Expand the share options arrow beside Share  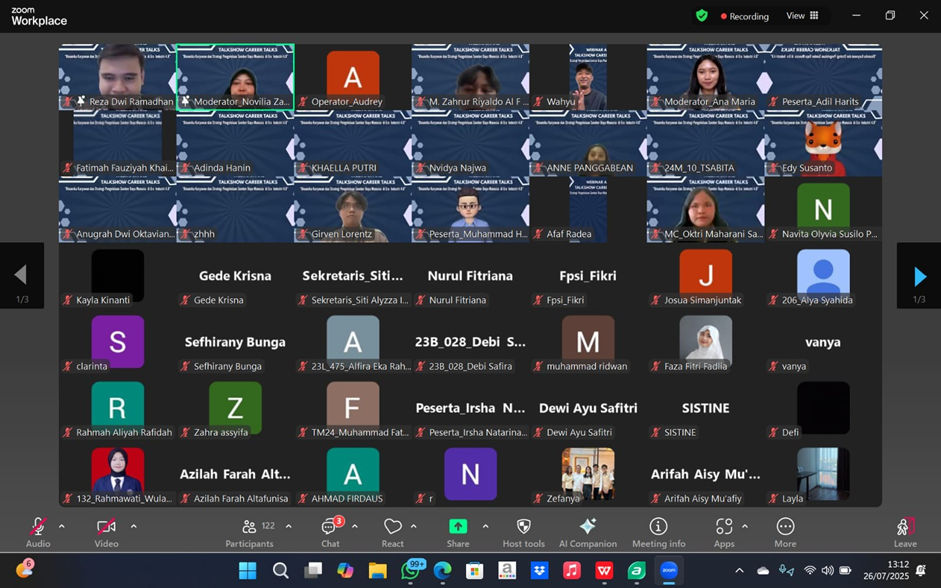pyautogui.click(x=485, y=526)
